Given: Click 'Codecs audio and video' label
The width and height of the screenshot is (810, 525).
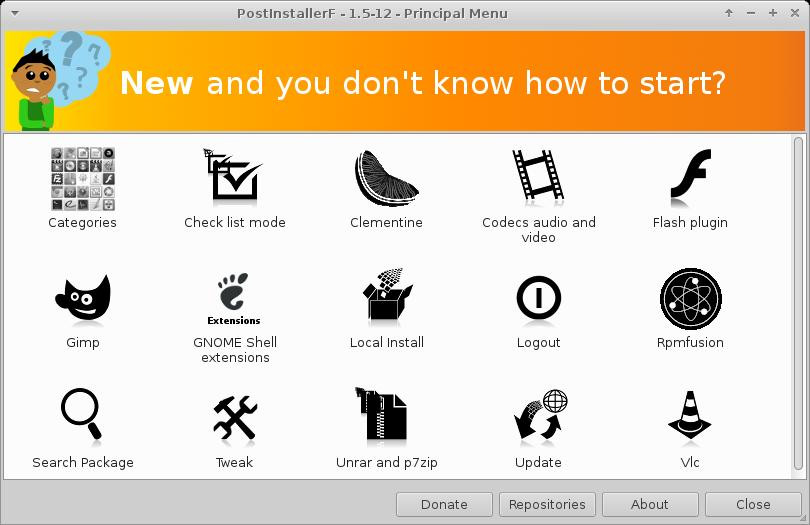Looking at the screenshot, I should click(539, 230).
